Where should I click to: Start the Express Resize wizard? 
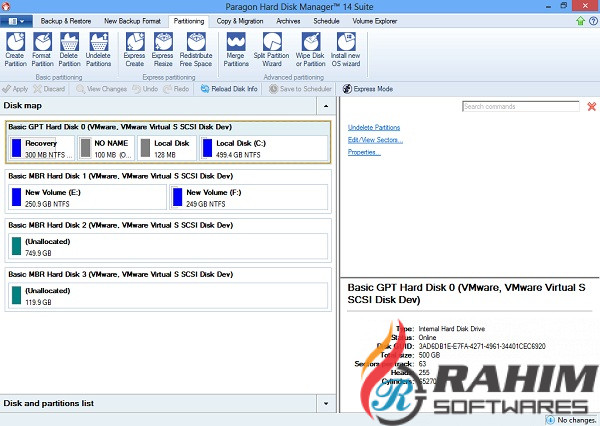coord(163,49)
